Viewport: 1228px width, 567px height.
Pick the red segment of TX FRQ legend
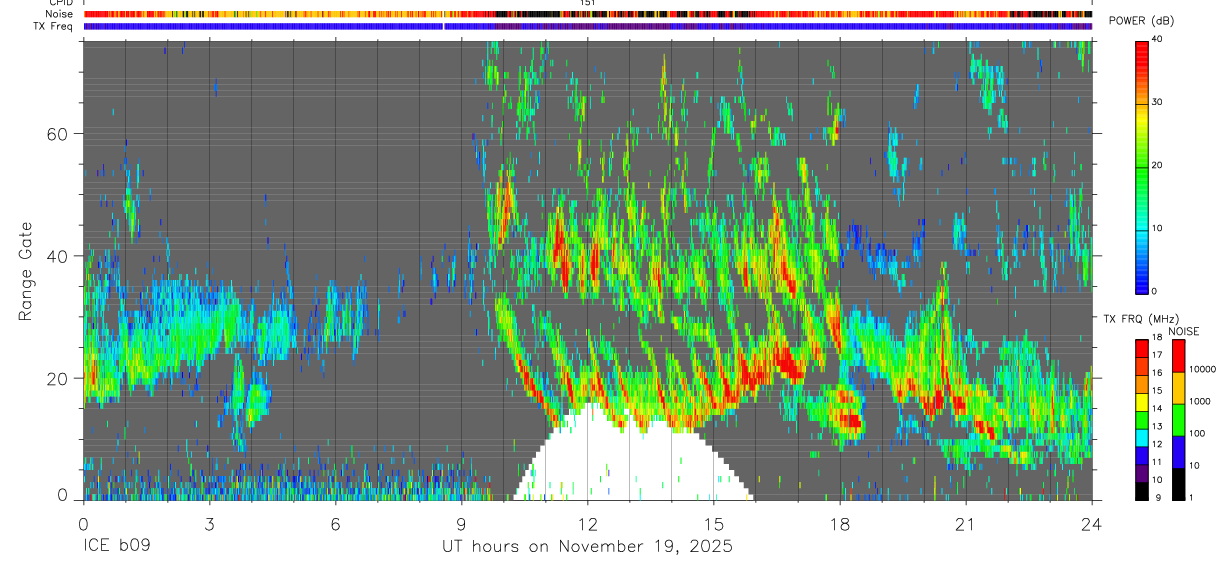tap(1142, 348)
